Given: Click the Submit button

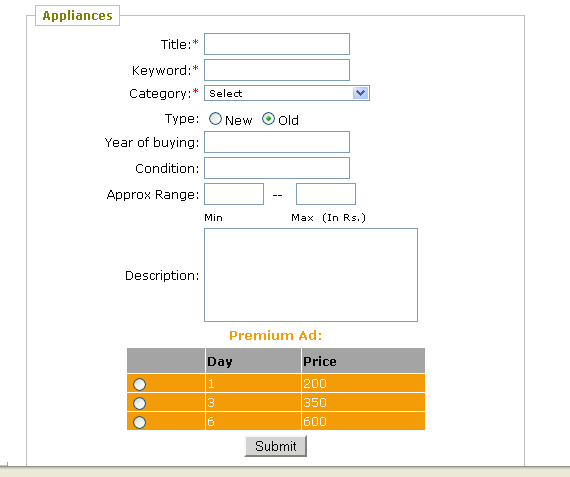Looking at the screenshot, I should [x=276, y=446].
